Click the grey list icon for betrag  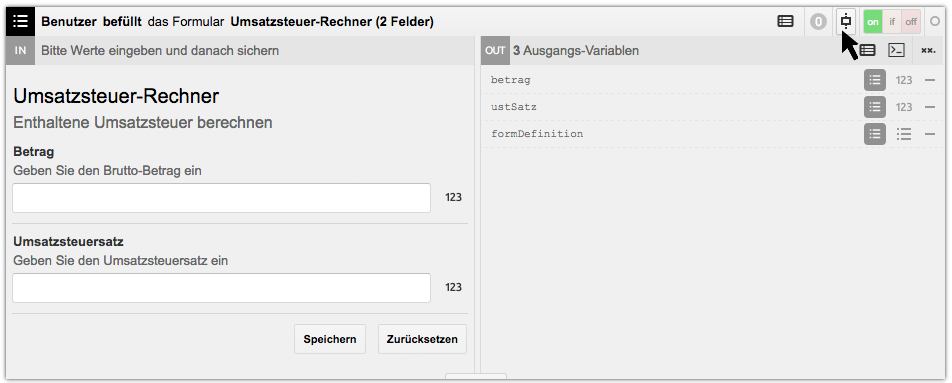point(875,80)
